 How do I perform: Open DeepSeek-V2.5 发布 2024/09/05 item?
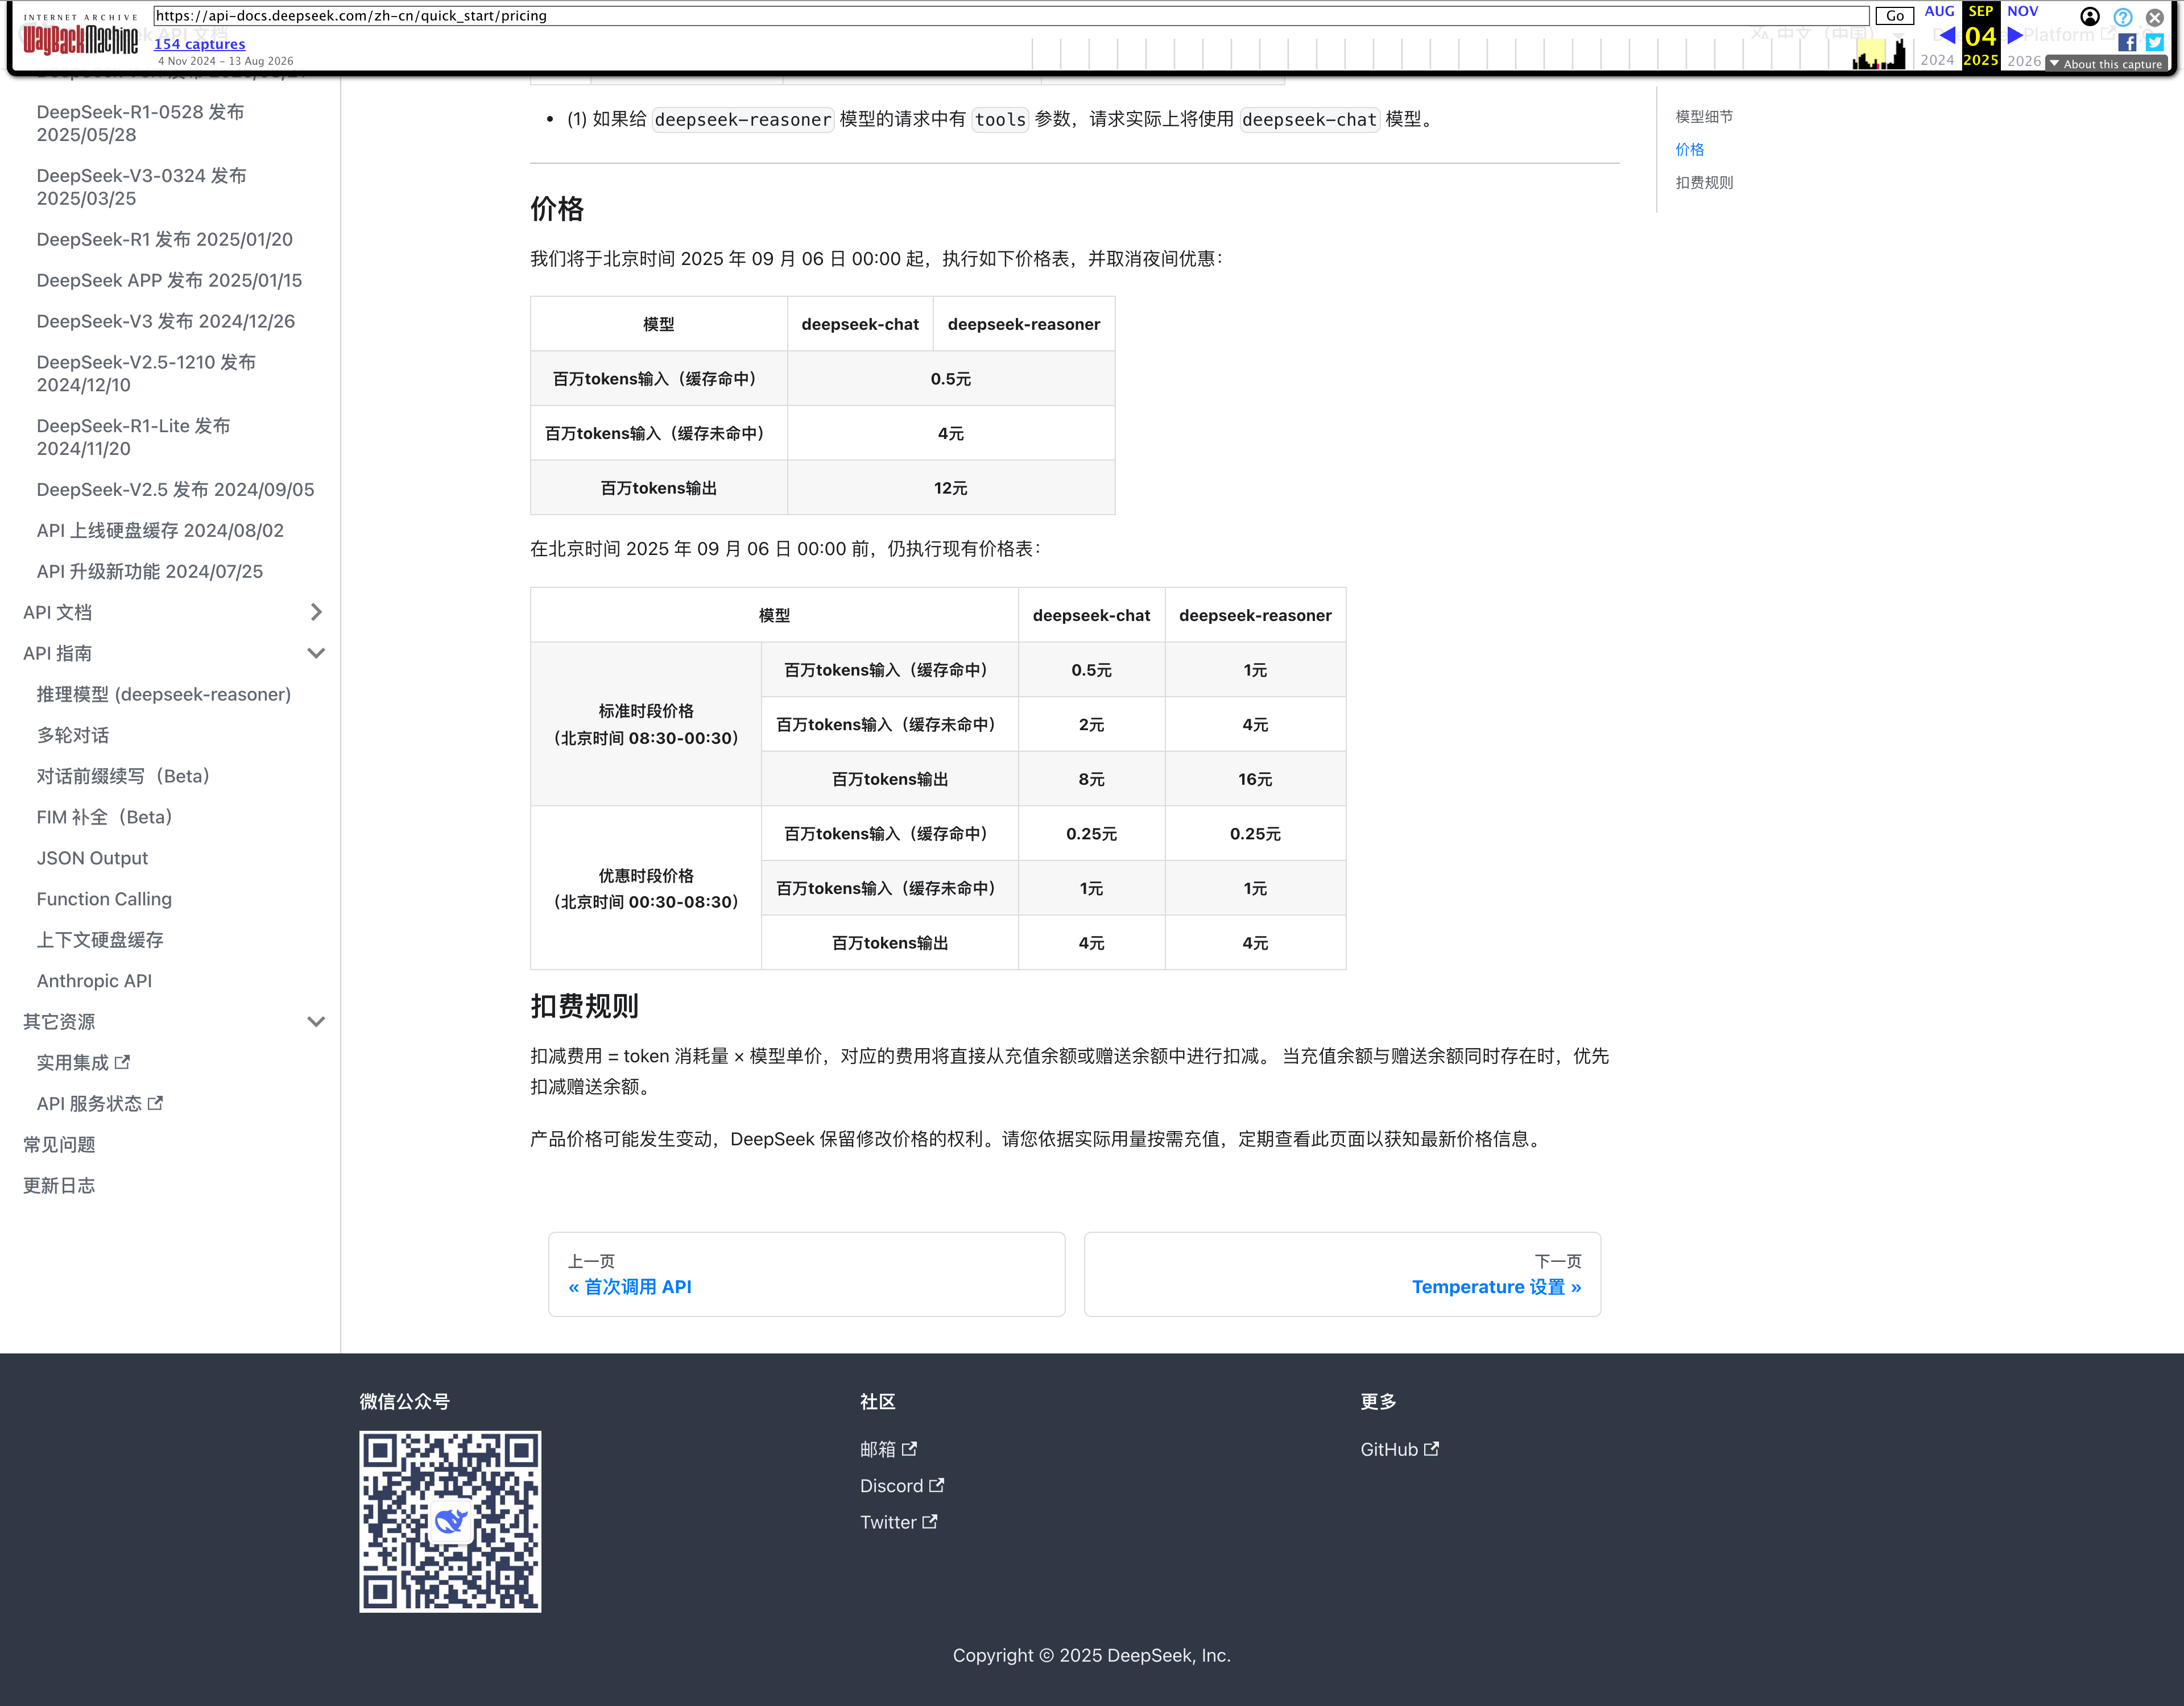click(x=175, y=489)
